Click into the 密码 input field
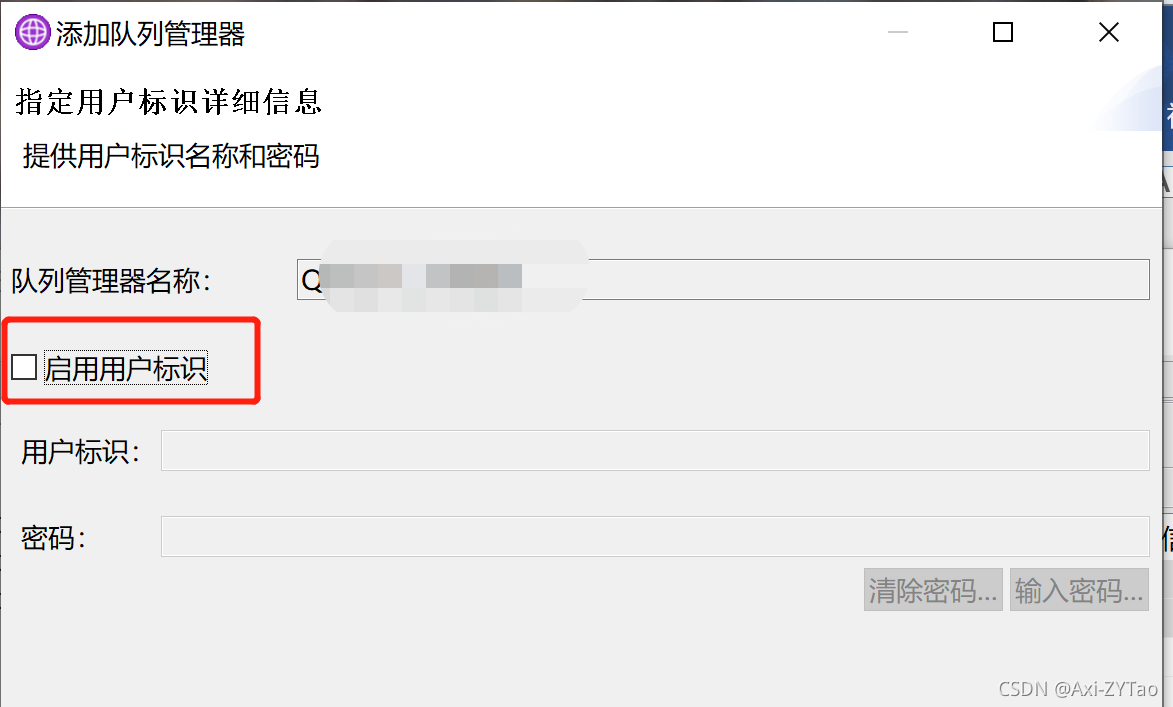 pos(655,536)
